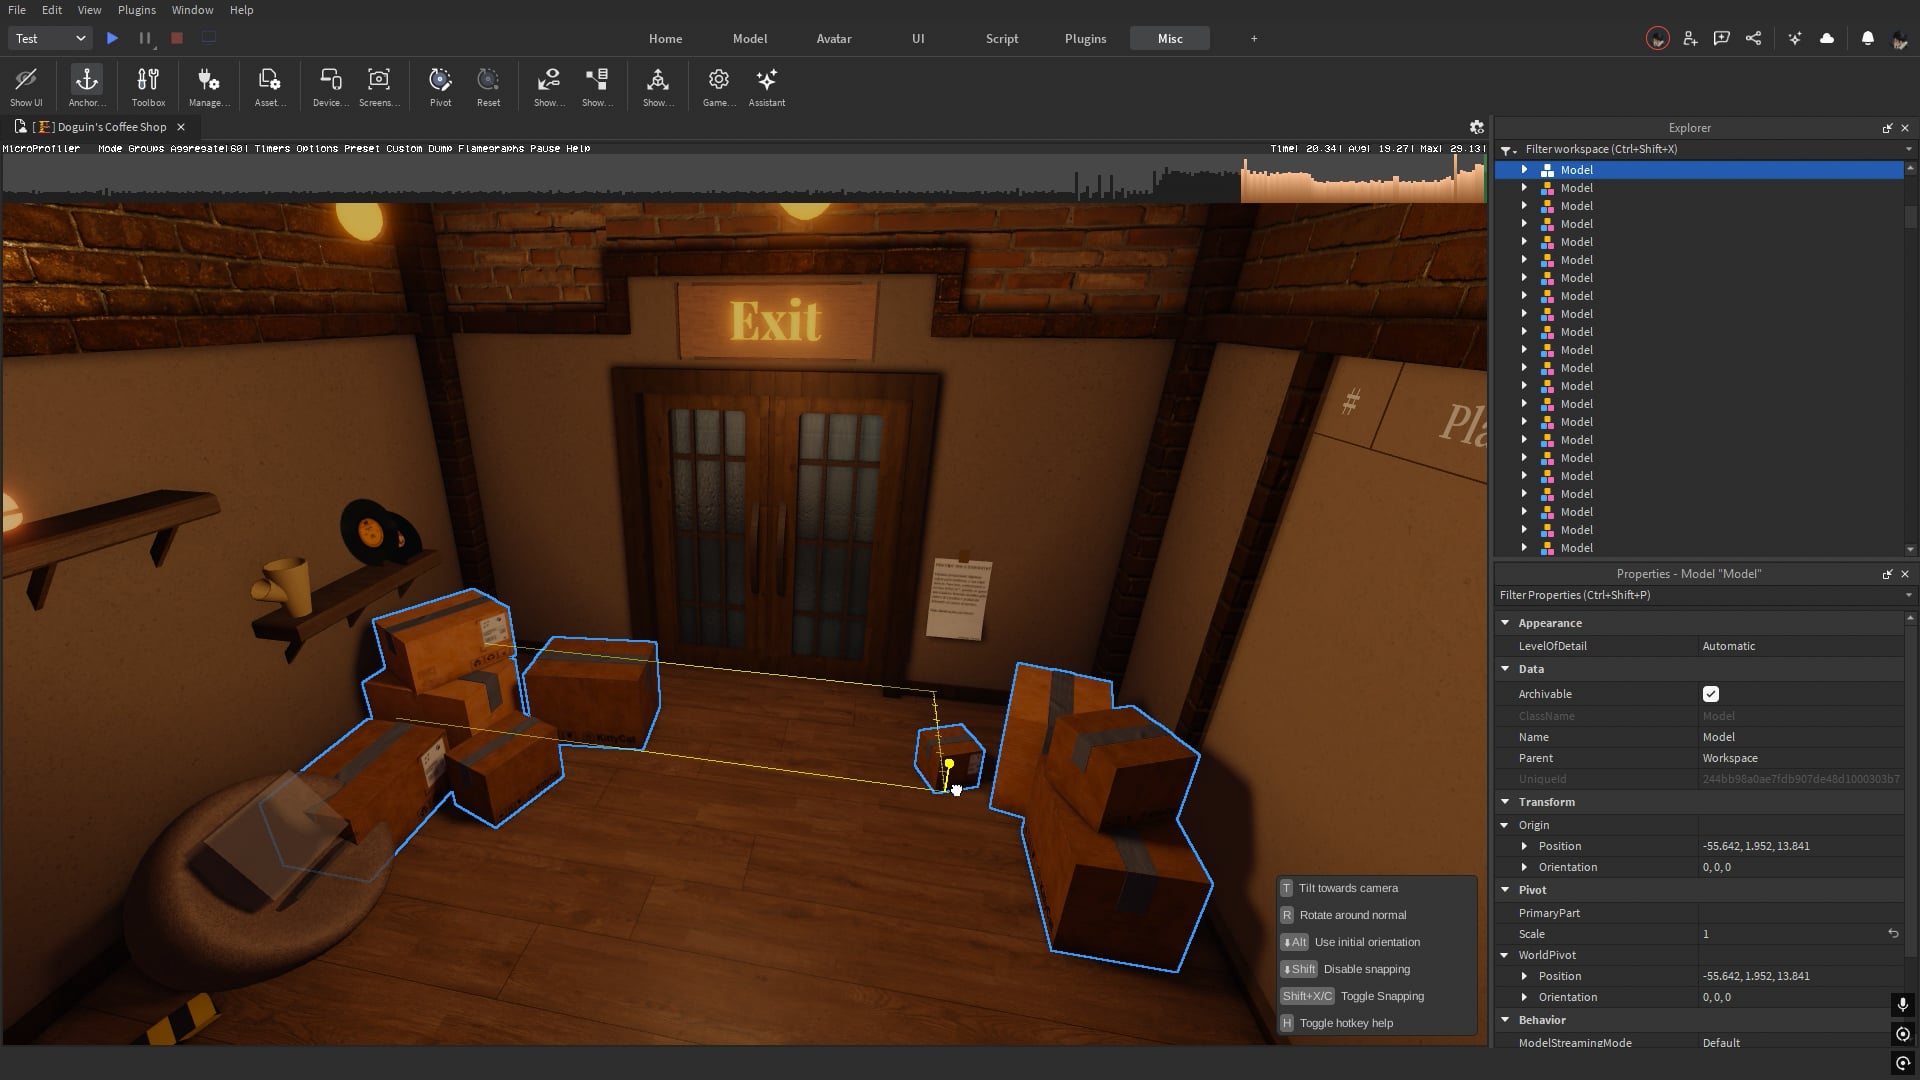This screenshot has width=1920, height=1080.
Task: Open the Assistant sparkle tool in ribbon
Action: 767,87
